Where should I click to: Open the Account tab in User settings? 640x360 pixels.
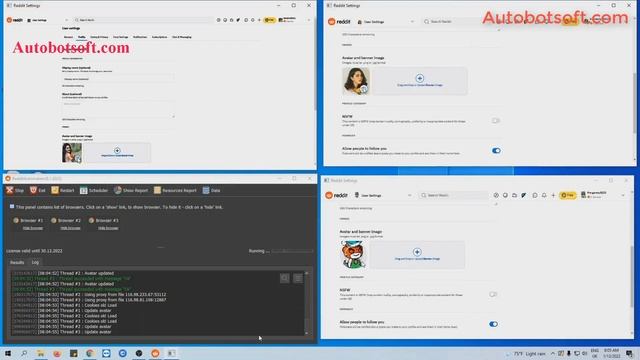coord(68,37)
